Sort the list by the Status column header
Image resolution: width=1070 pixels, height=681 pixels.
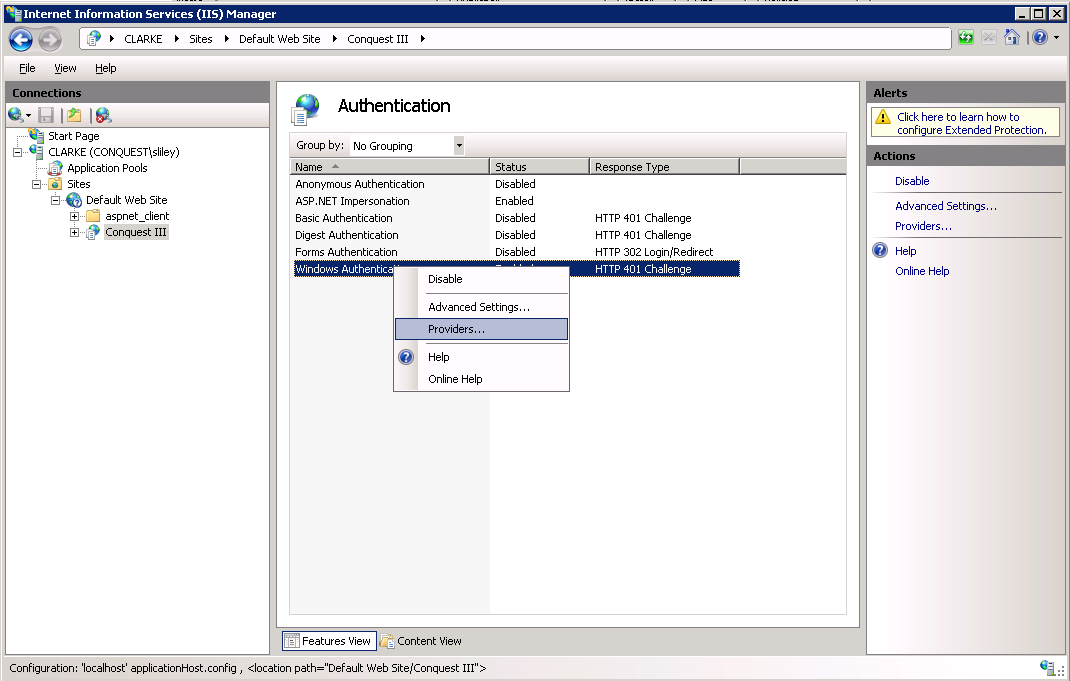click(540, 166)
